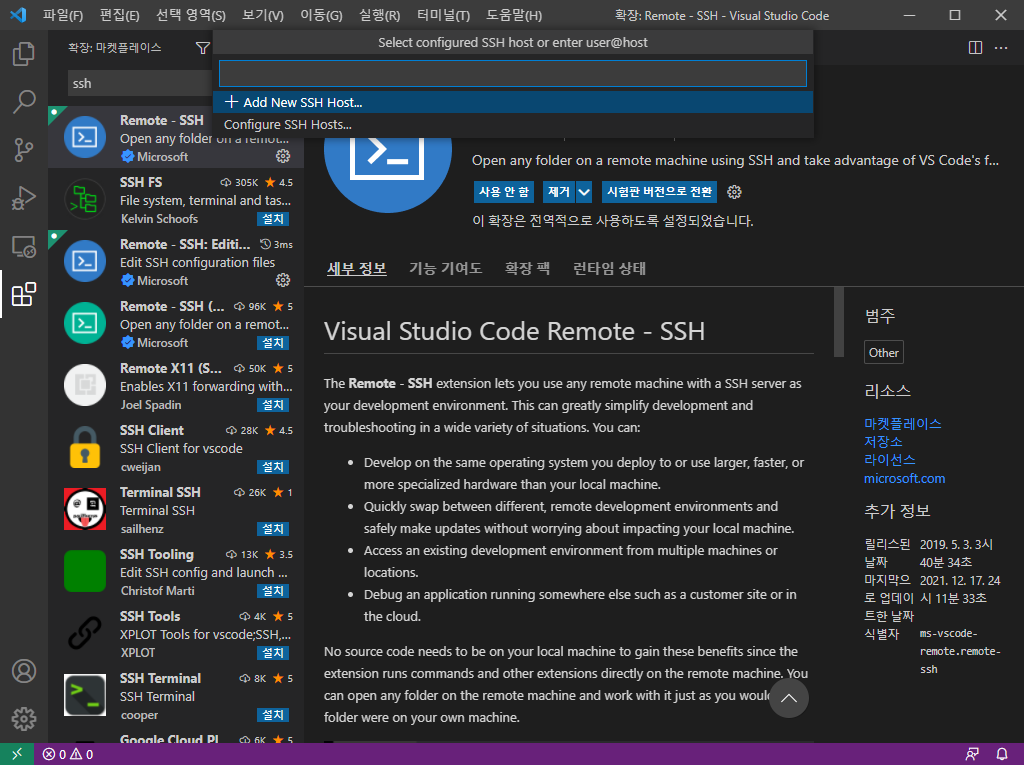Open the 보기(V) menu
This screenshot has height=765, width=1024.
pos(263,15)
